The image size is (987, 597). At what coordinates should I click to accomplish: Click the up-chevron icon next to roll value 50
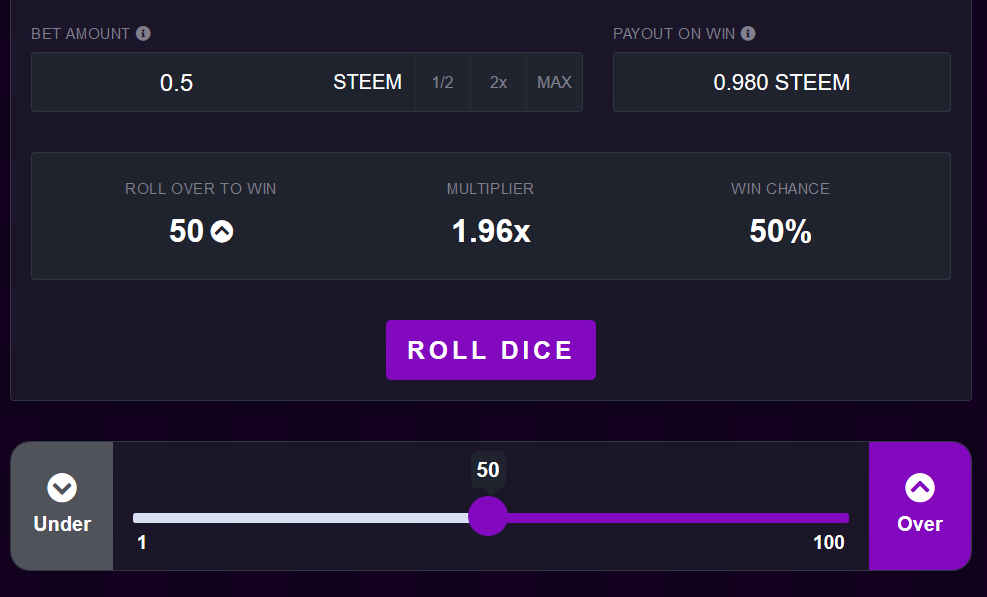[222, 232]
